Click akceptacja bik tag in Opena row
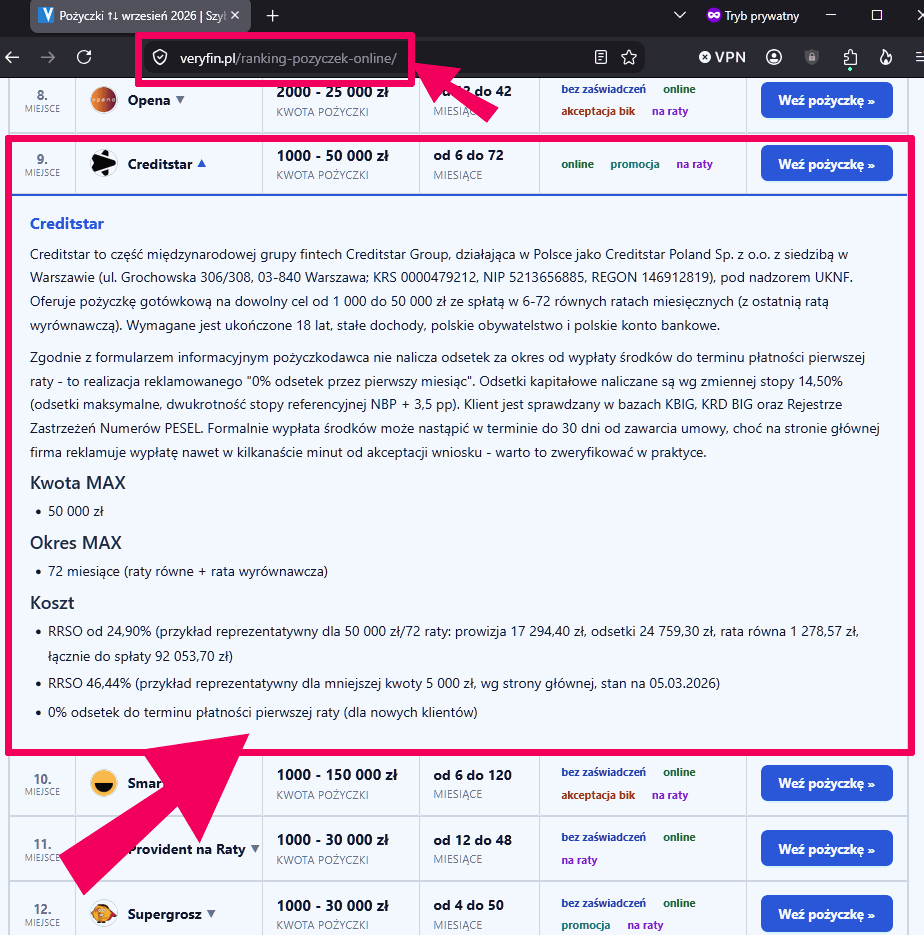 598,111
